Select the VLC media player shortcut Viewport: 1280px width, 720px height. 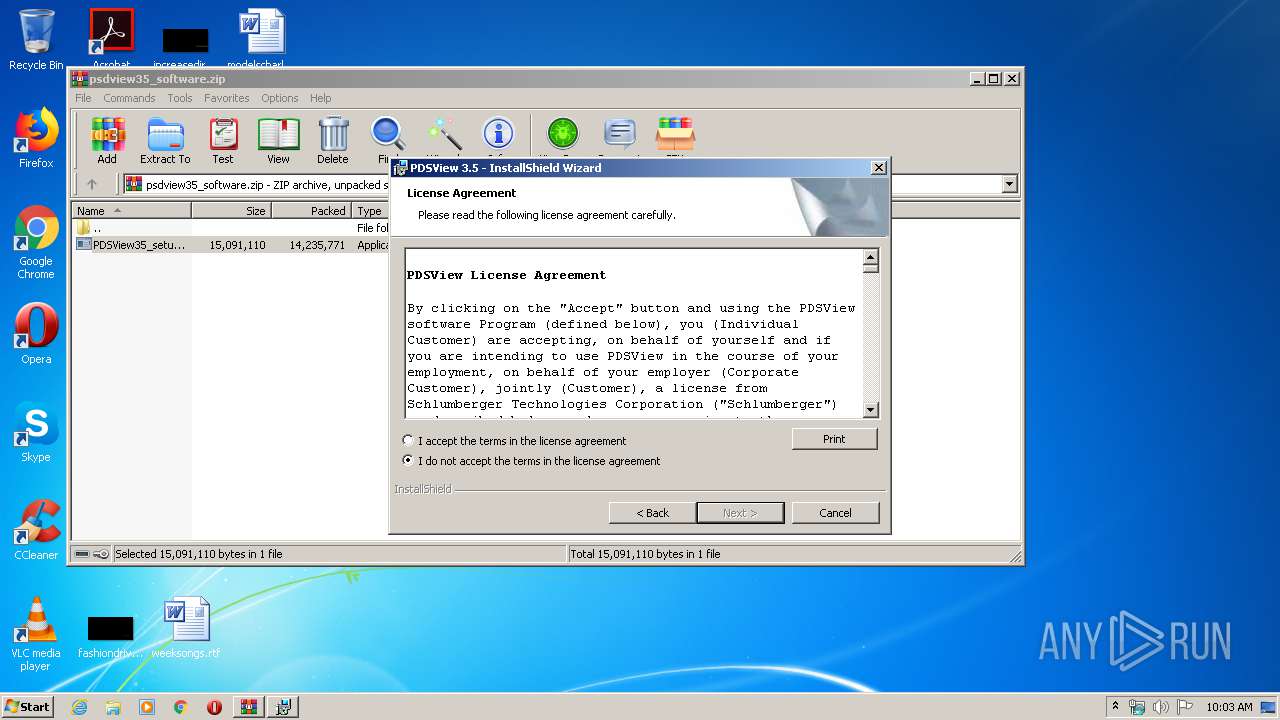click(36, 634)
